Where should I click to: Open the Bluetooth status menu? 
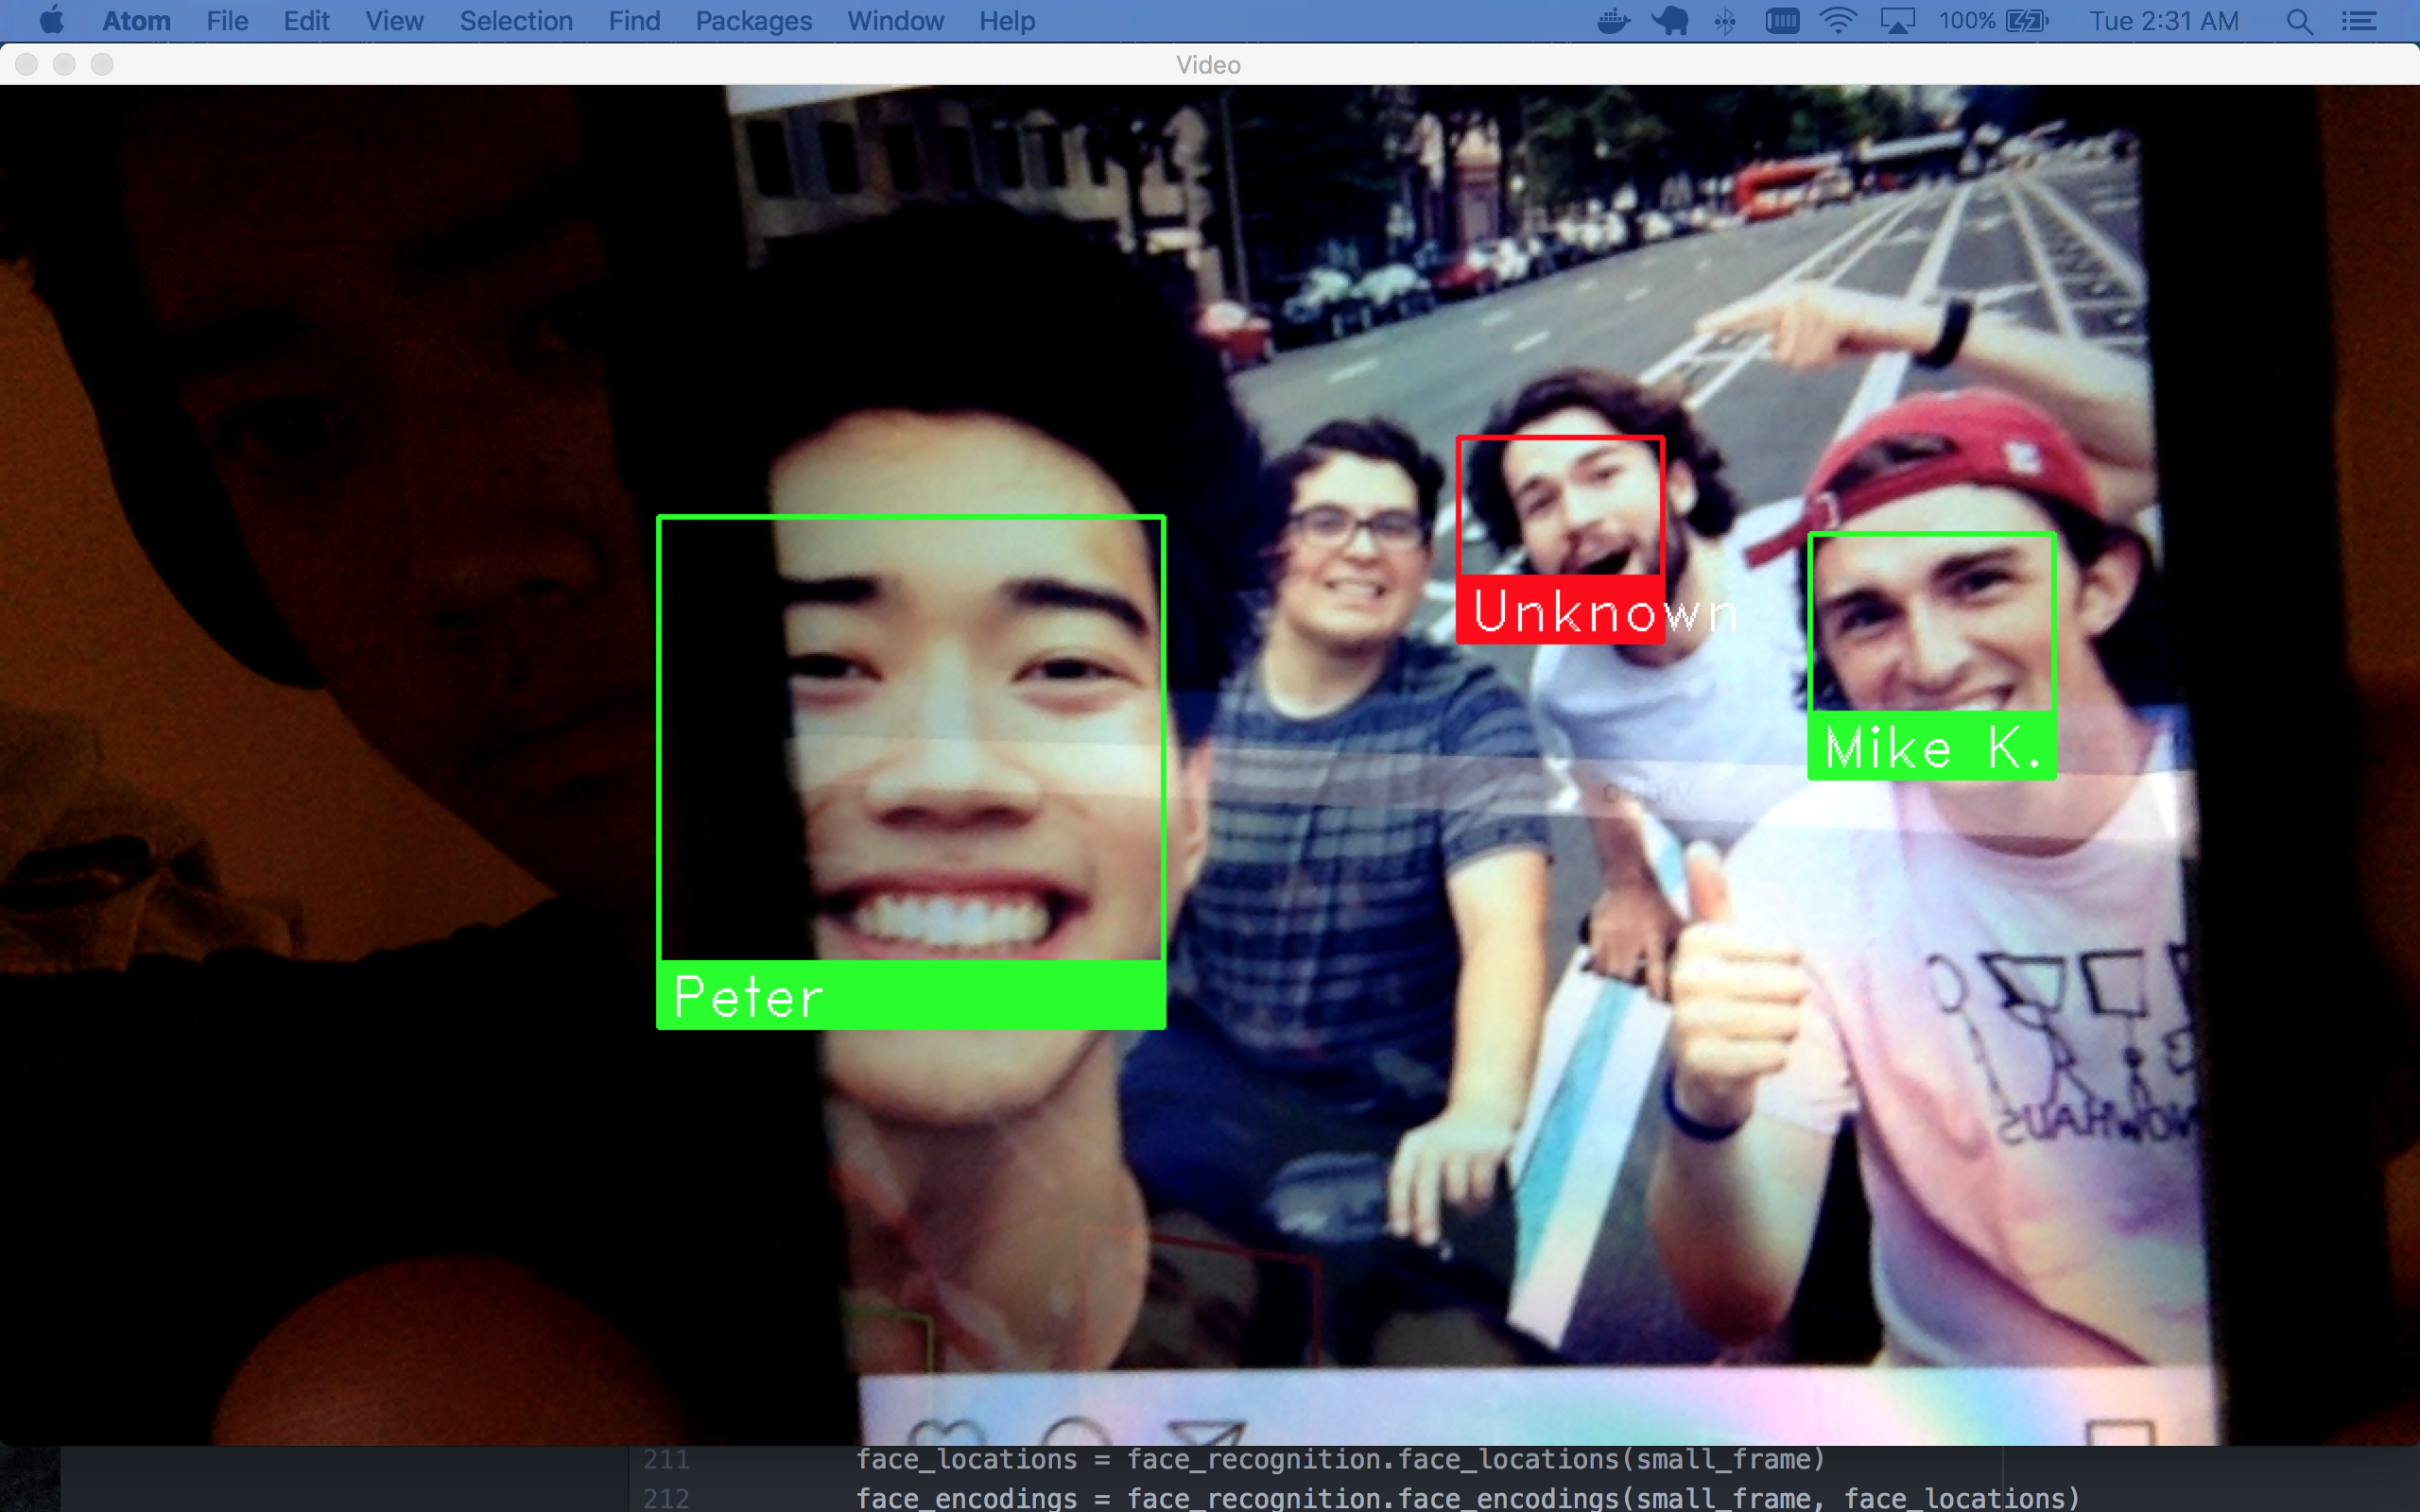[1725, 21]
